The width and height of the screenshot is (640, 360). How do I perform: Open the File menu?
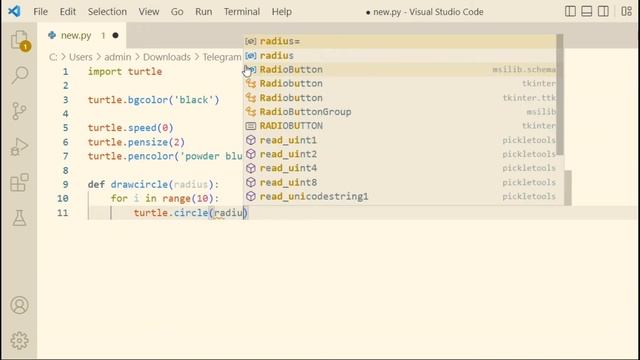click(x=40, y=11)
